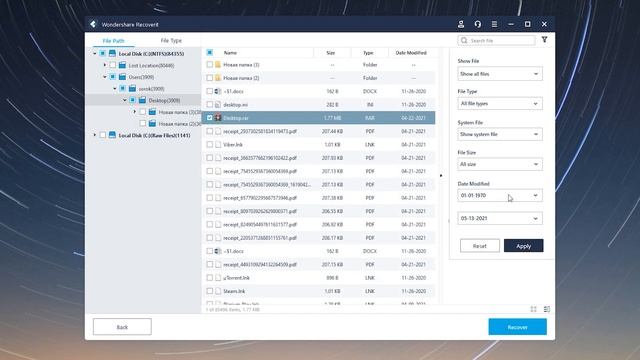Click the Reset button
This screenshot has width=640, height=360.
(480, 246)
